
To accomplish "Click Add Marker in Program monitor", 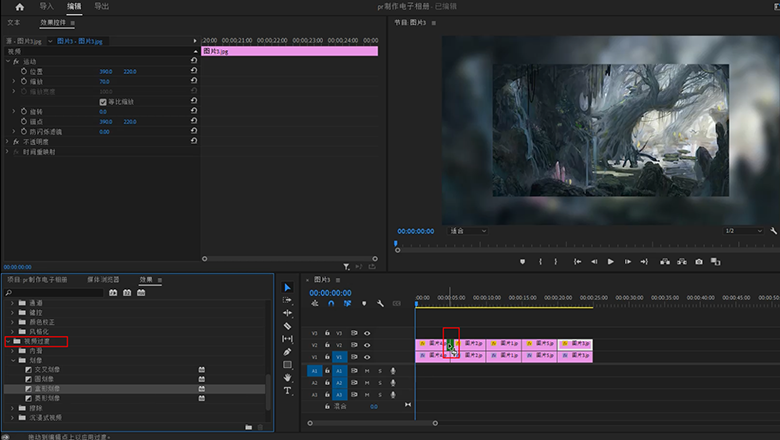I will 522,262.
